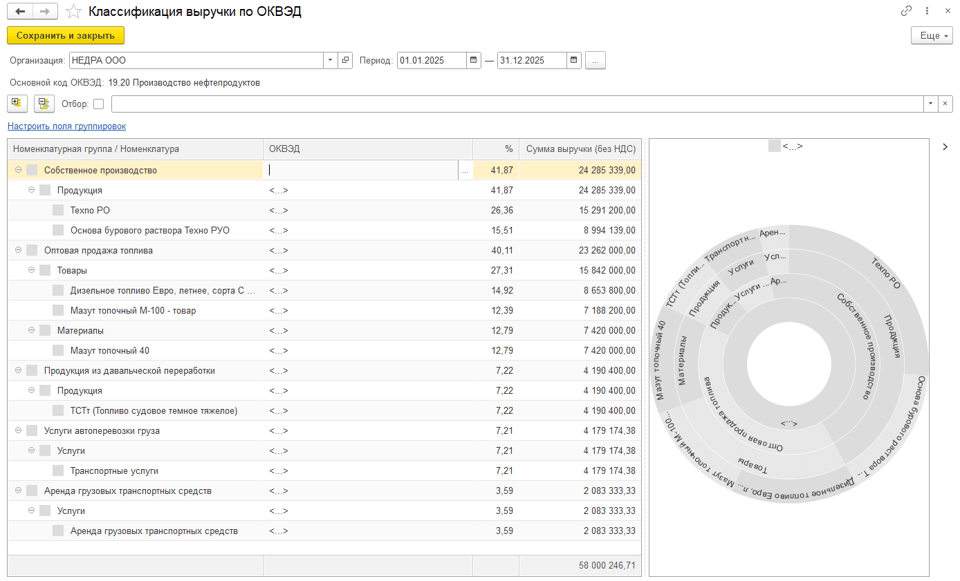Click the forward navigation arrow
The height and width of the screenshot is (581, 960).
(x=45, y=11)
